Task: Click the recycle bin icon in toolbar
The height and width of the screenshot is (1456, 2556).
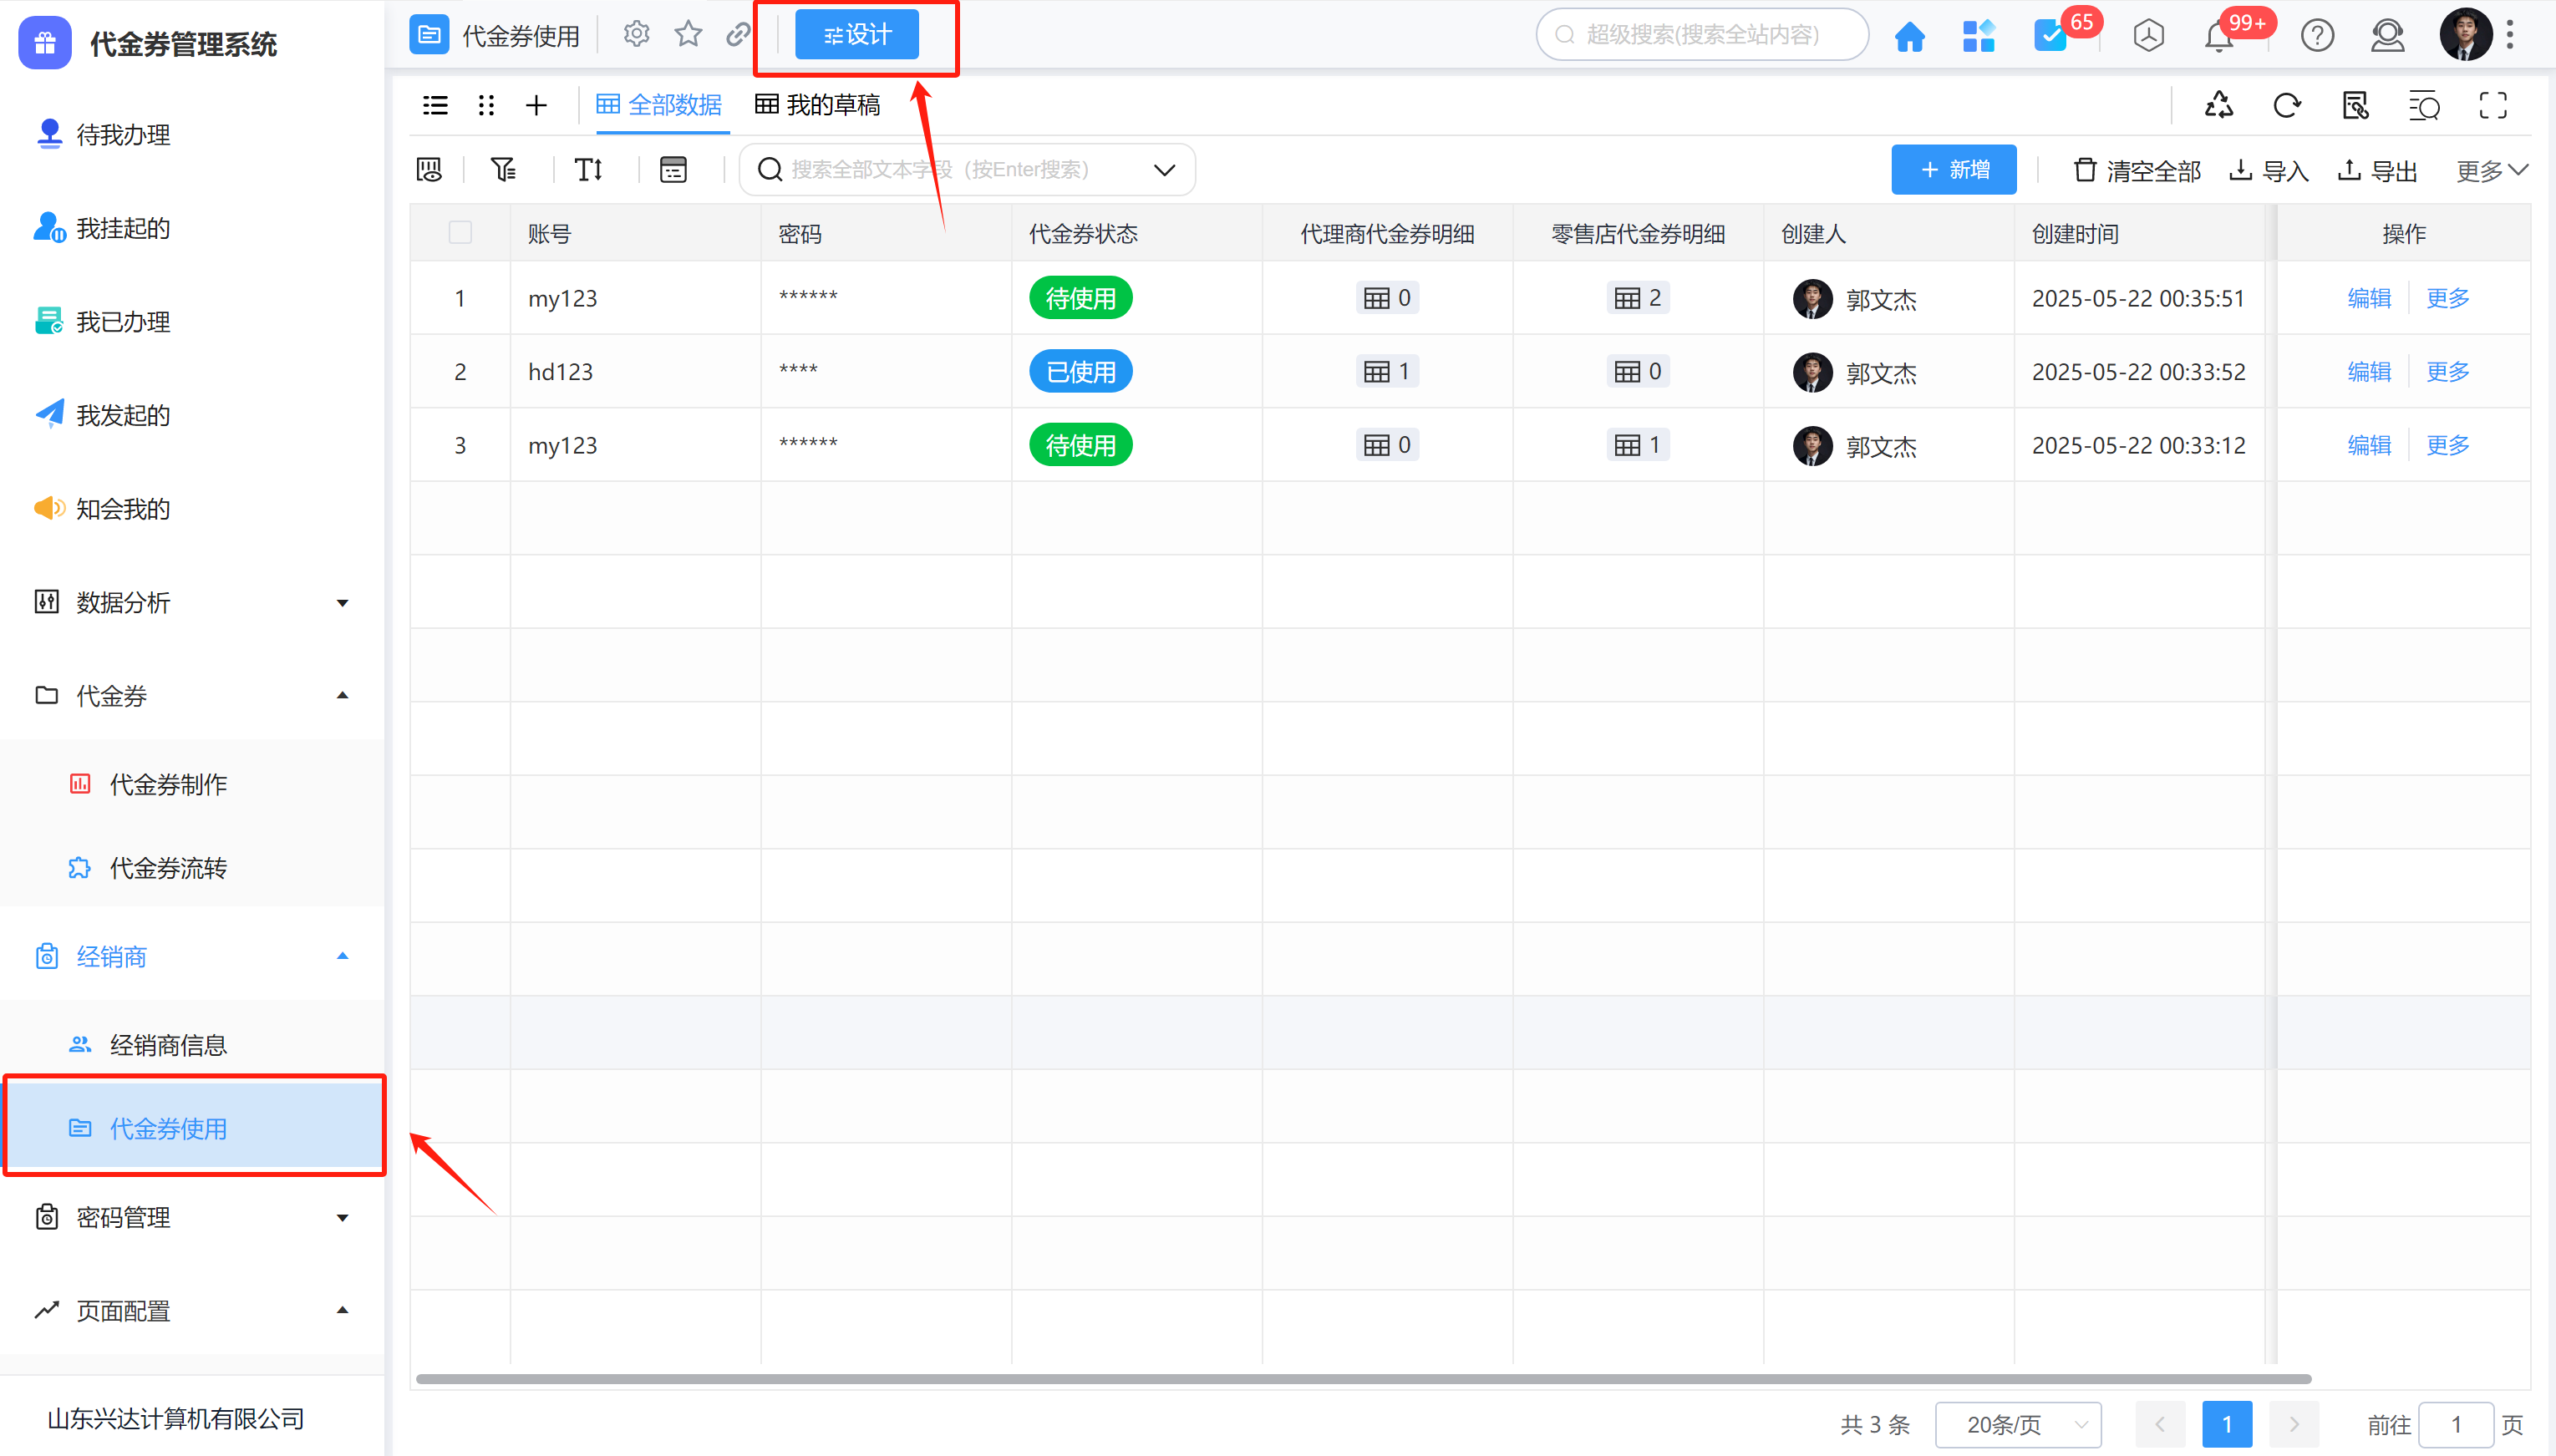Action: pyautogui.click(x=2219, y=105)
